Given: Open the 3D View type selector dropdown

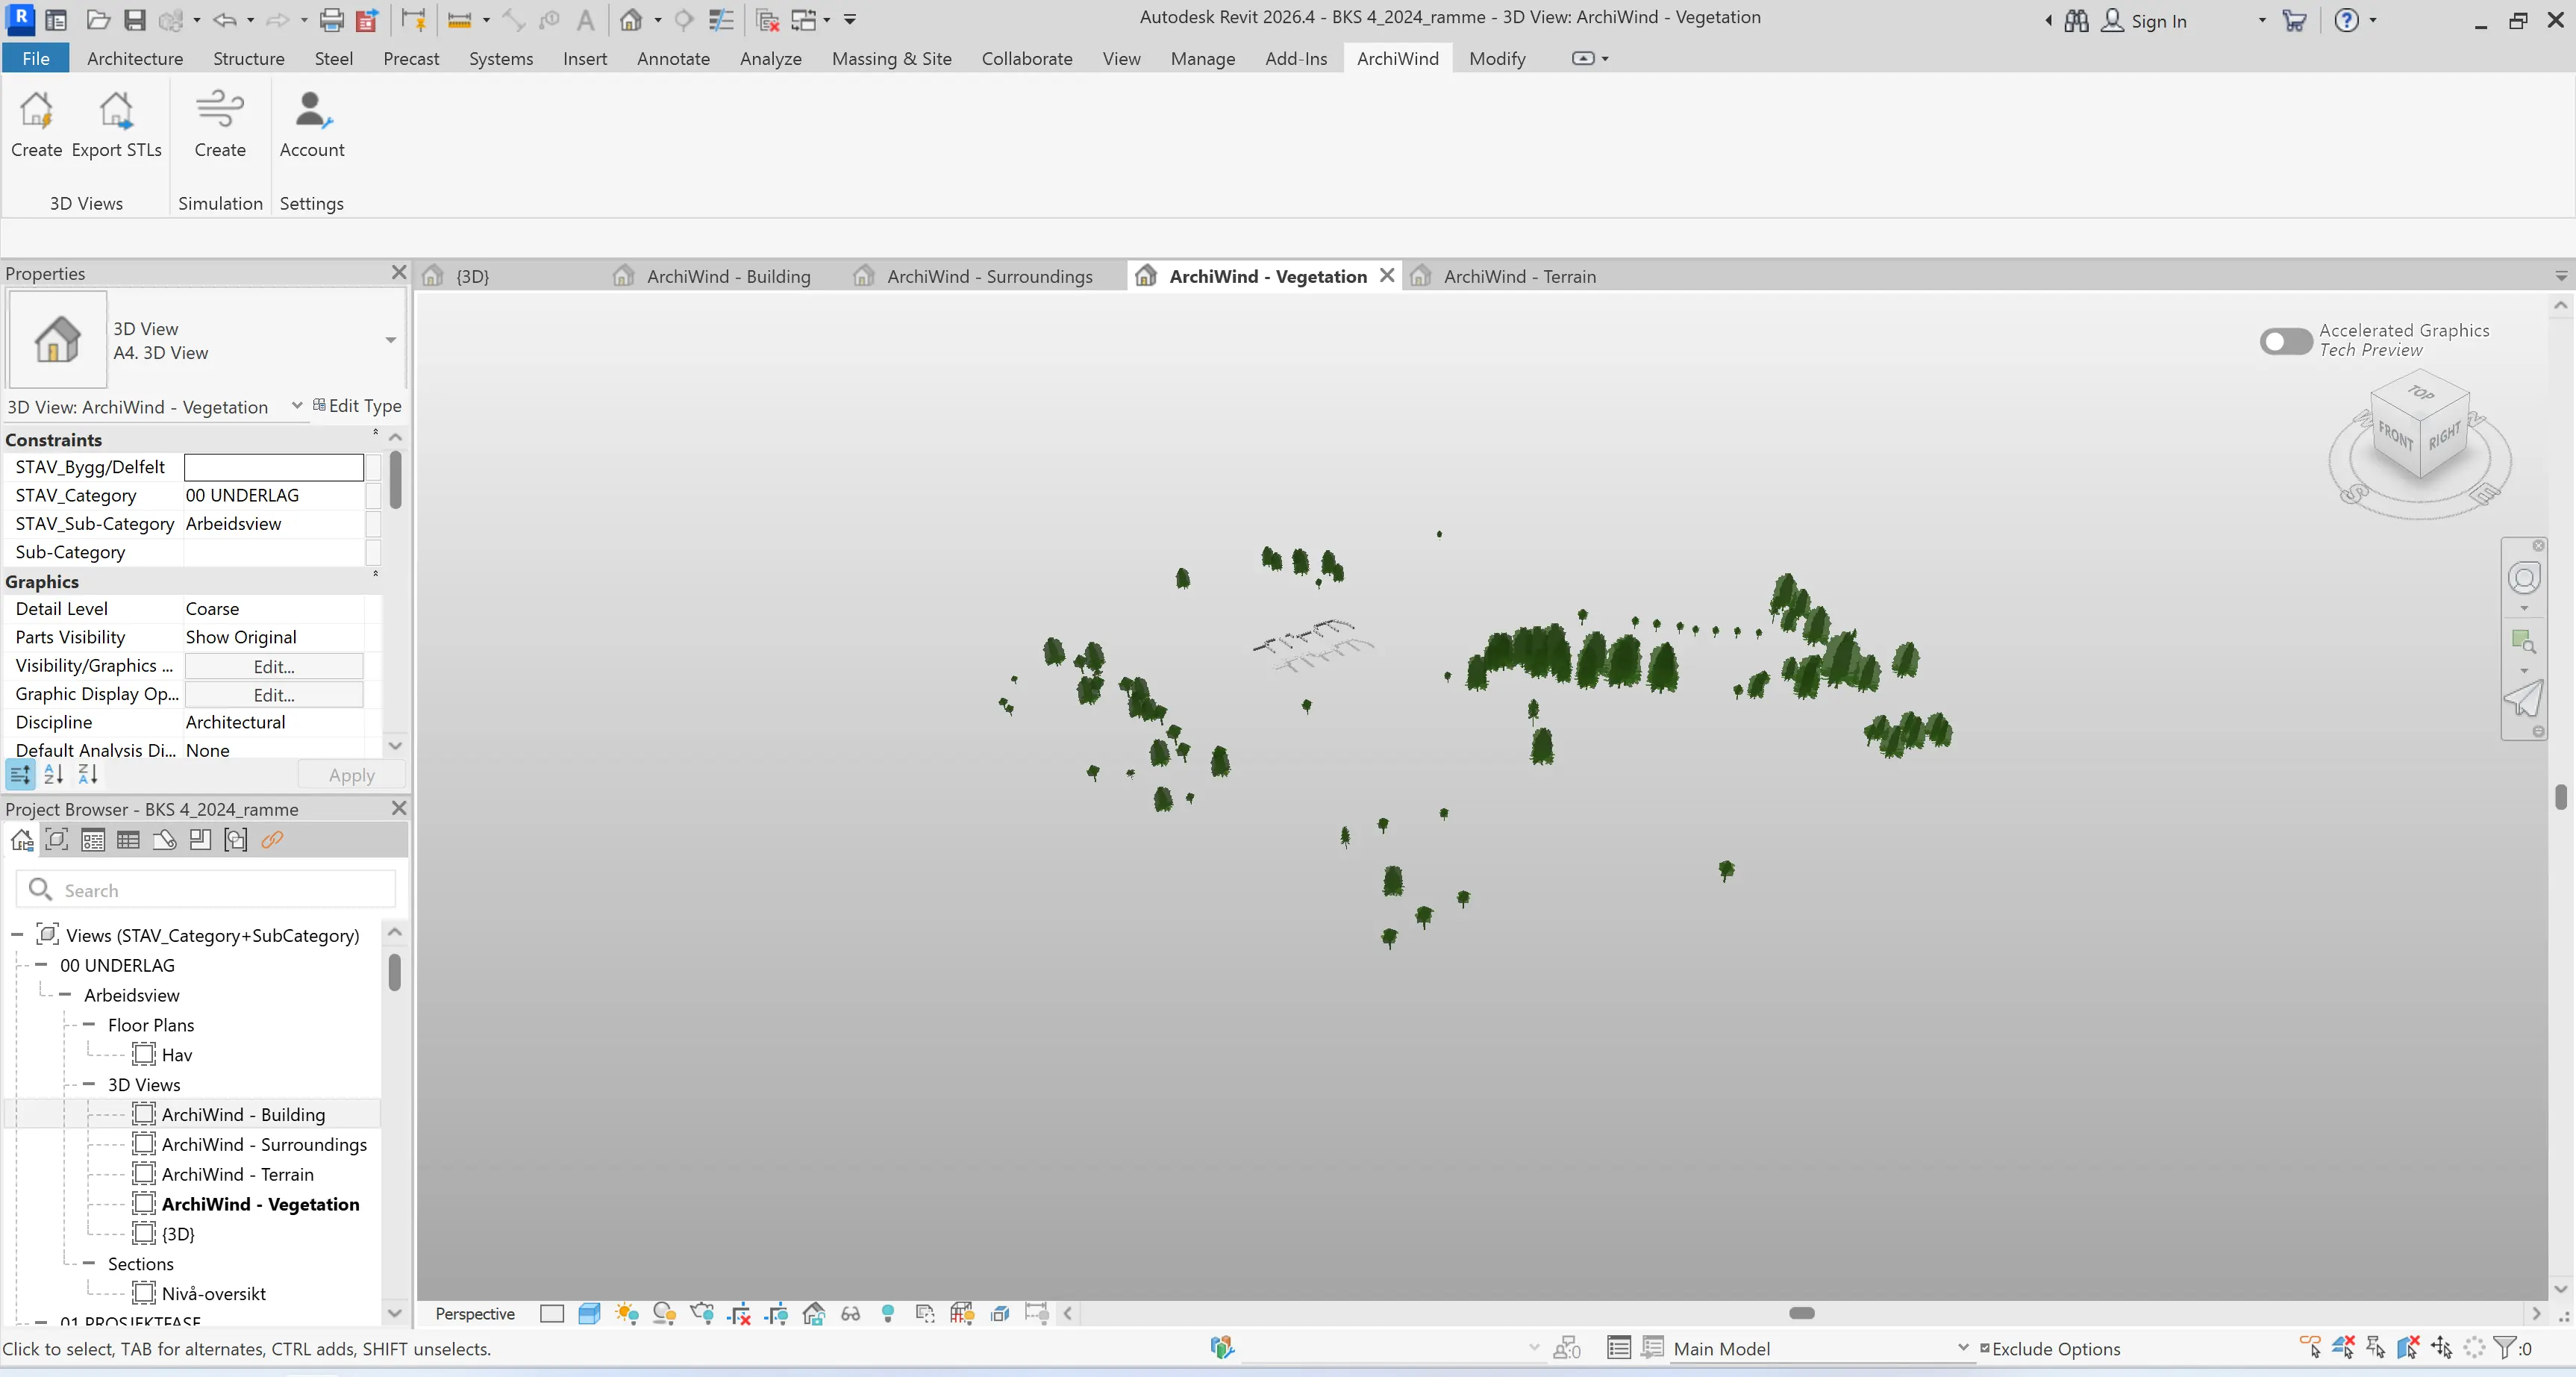Looking at the screenshot, I should click(x=390, y=341).
